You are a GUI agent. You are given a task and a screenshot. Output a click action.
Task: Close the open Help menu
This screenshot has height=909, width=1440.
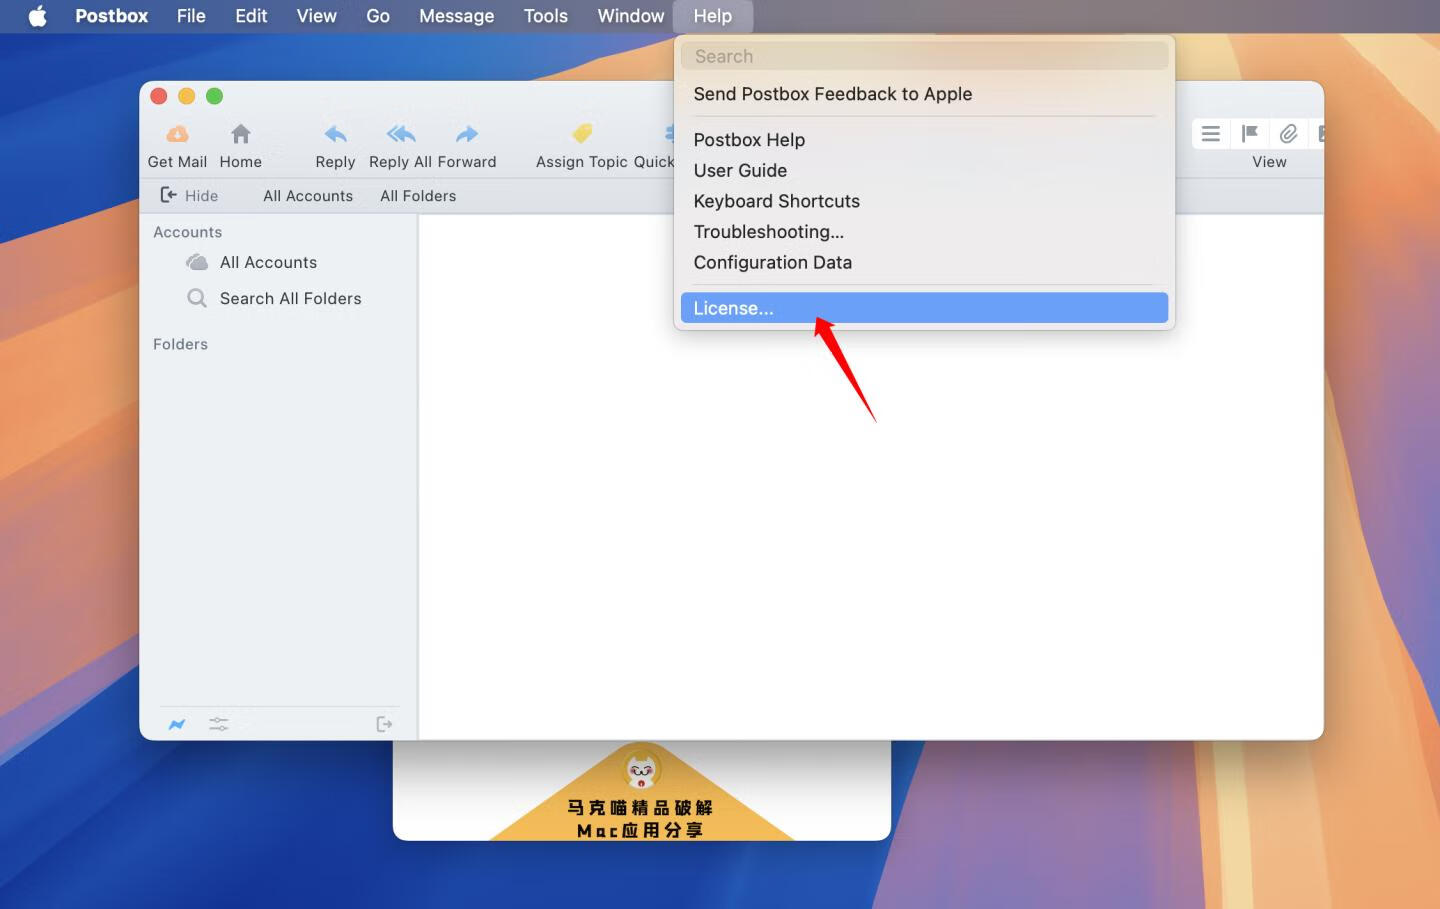pyautogui.click(x=713, y=16)
